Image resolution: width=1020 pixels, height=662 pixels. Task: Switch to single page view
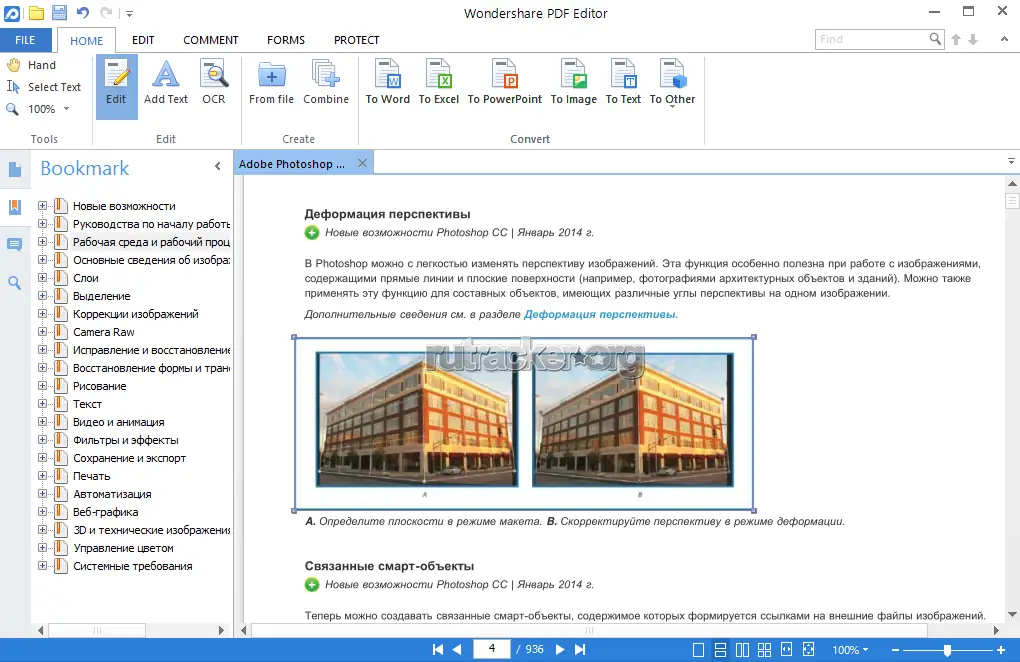(x=699, y=650)
